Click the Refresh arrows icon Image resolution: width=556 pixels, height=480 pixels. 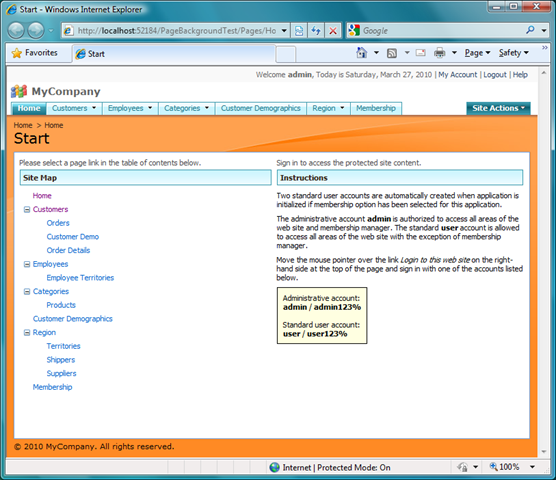tap(316, 31)
